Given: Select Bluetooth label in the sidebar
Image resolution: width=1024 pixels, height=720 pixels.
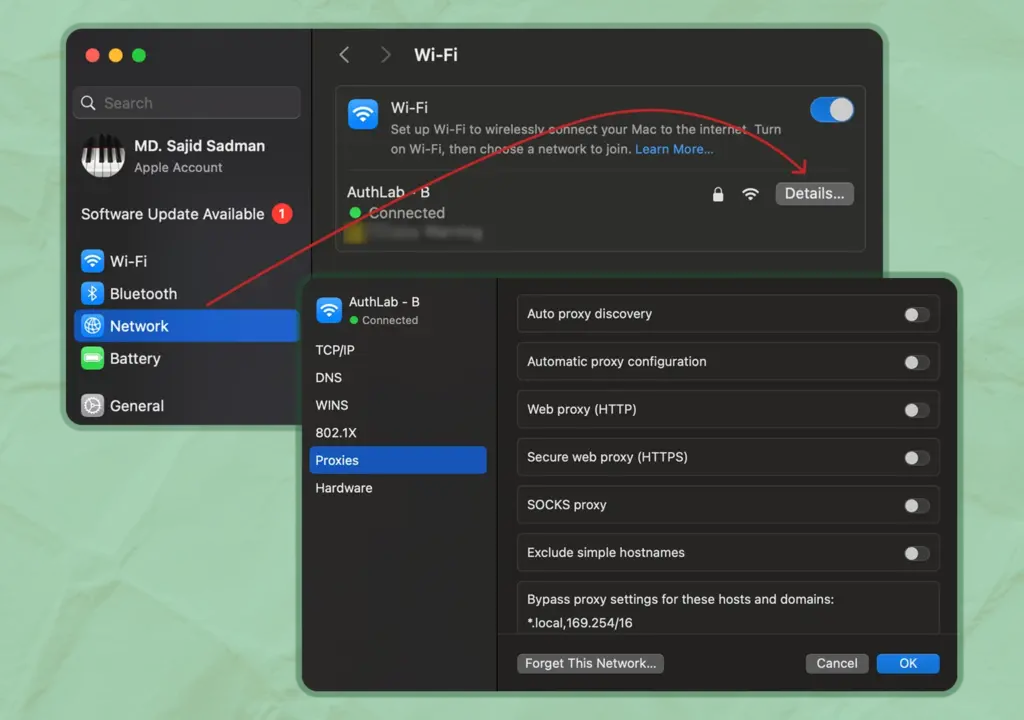Looking at the screenshot, I should (x=143, y=294).
